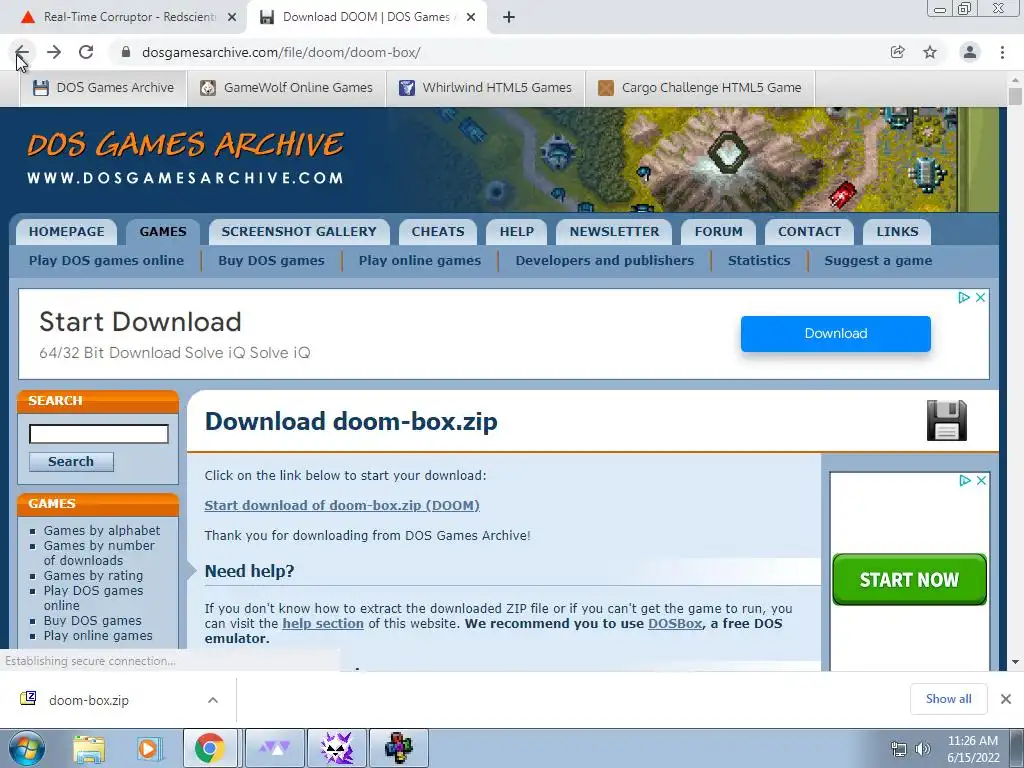Open Games by alphabet sidebar link
Image resolution: width=1024 pixels, height=768 pixels.
102,530
